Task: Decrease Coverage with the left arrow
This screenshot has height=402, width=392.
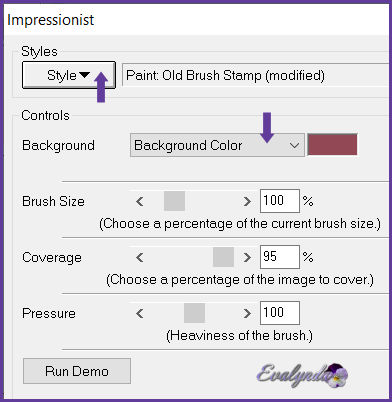Action: [x=140, y=257]
